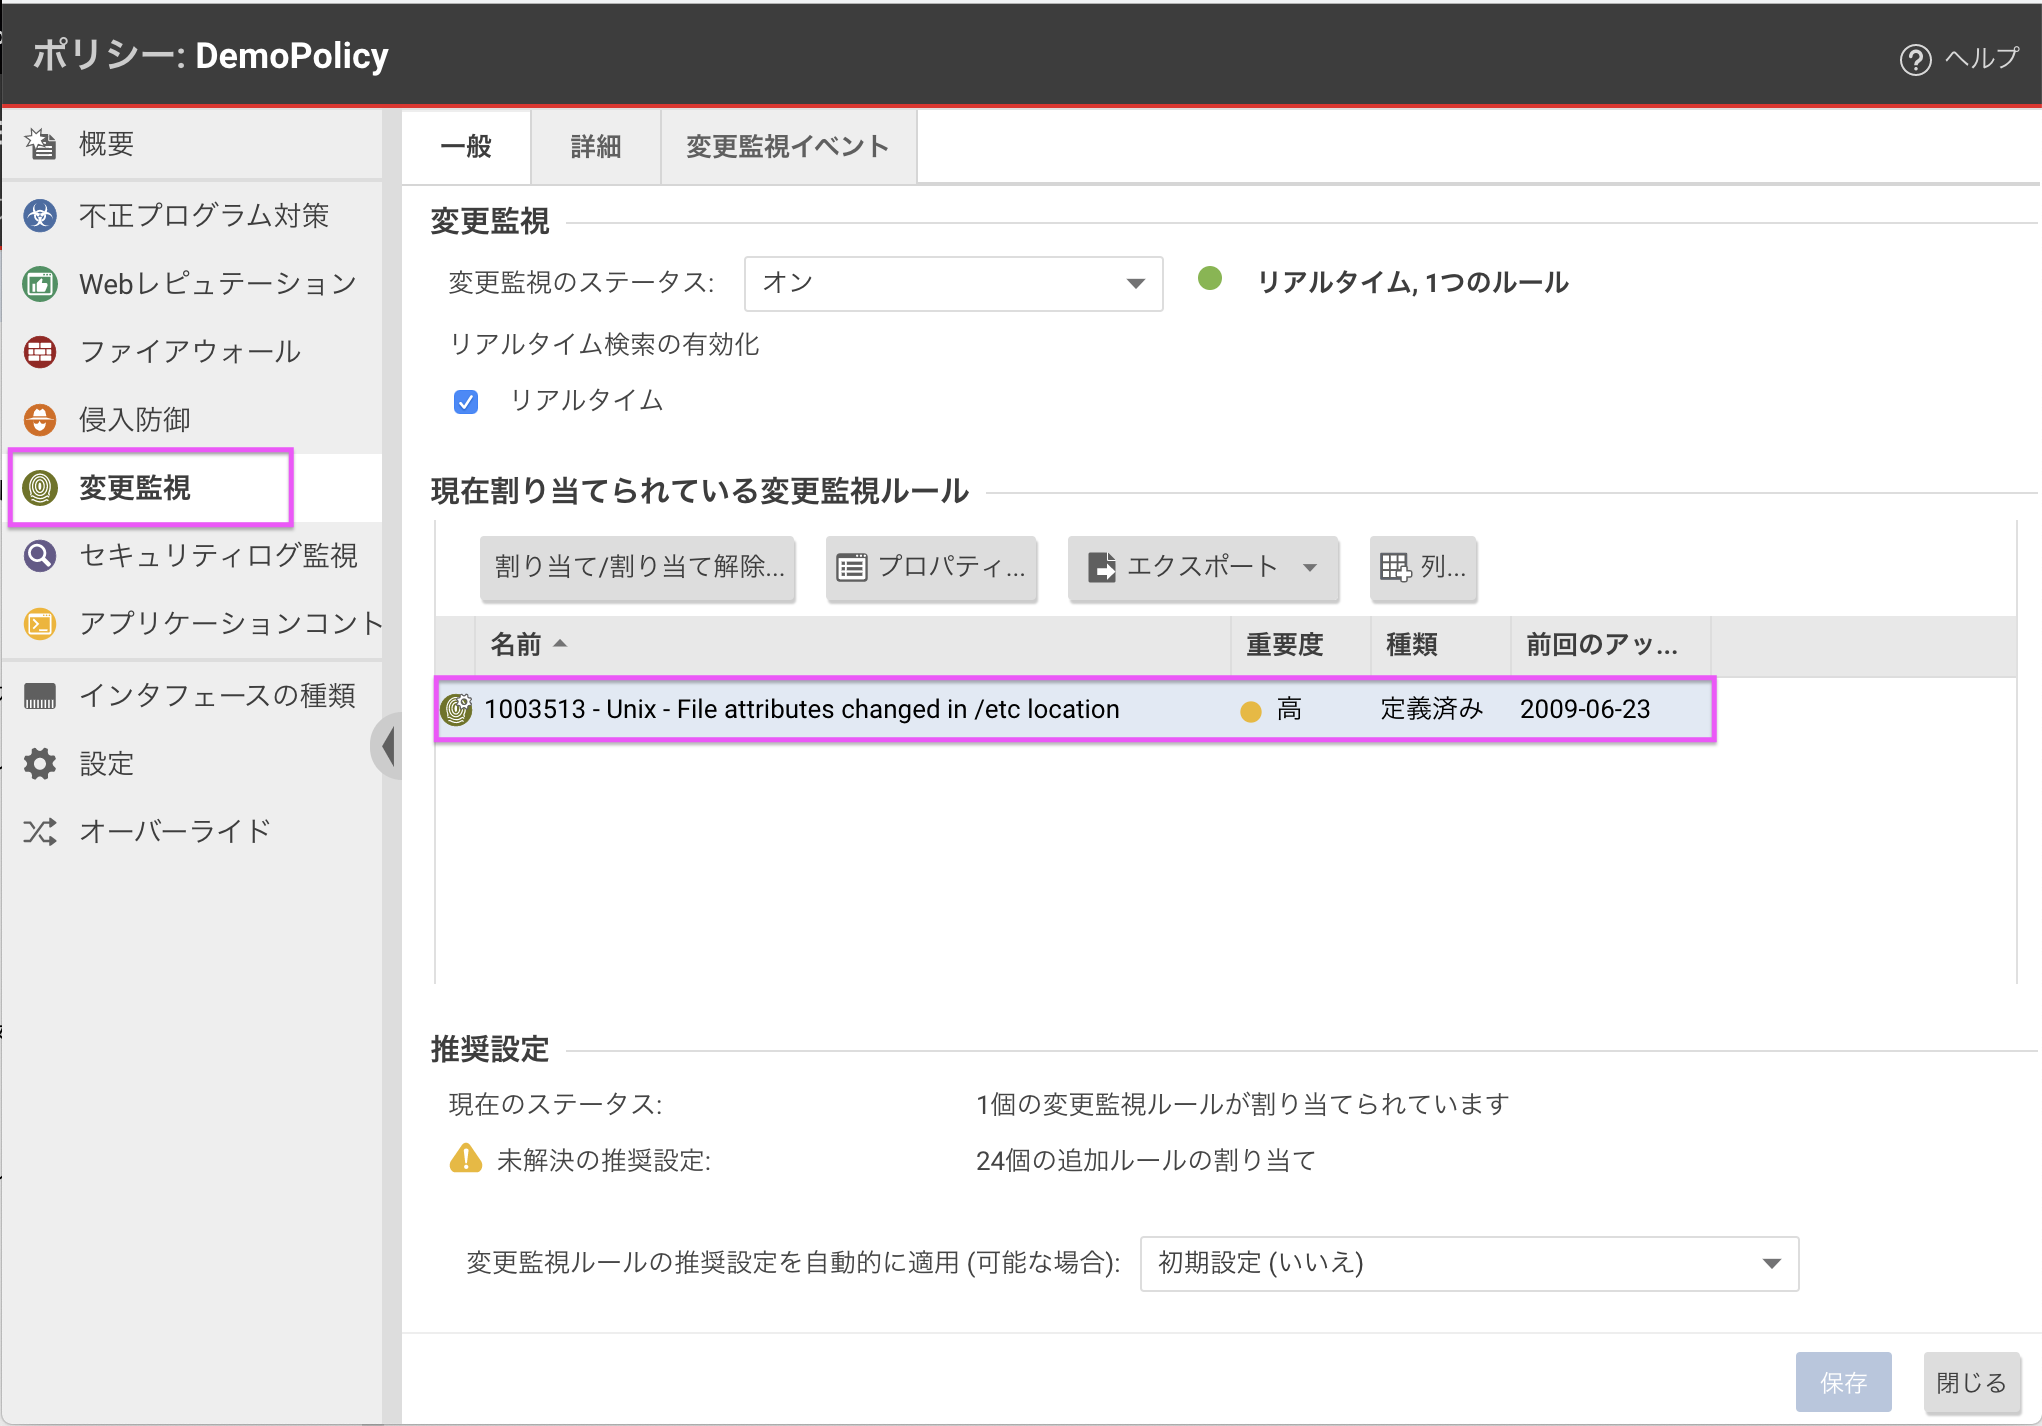Select the Webレピュテーション sidebar icon
This screenshot has width=2042, height=1426.
(39, 283)
